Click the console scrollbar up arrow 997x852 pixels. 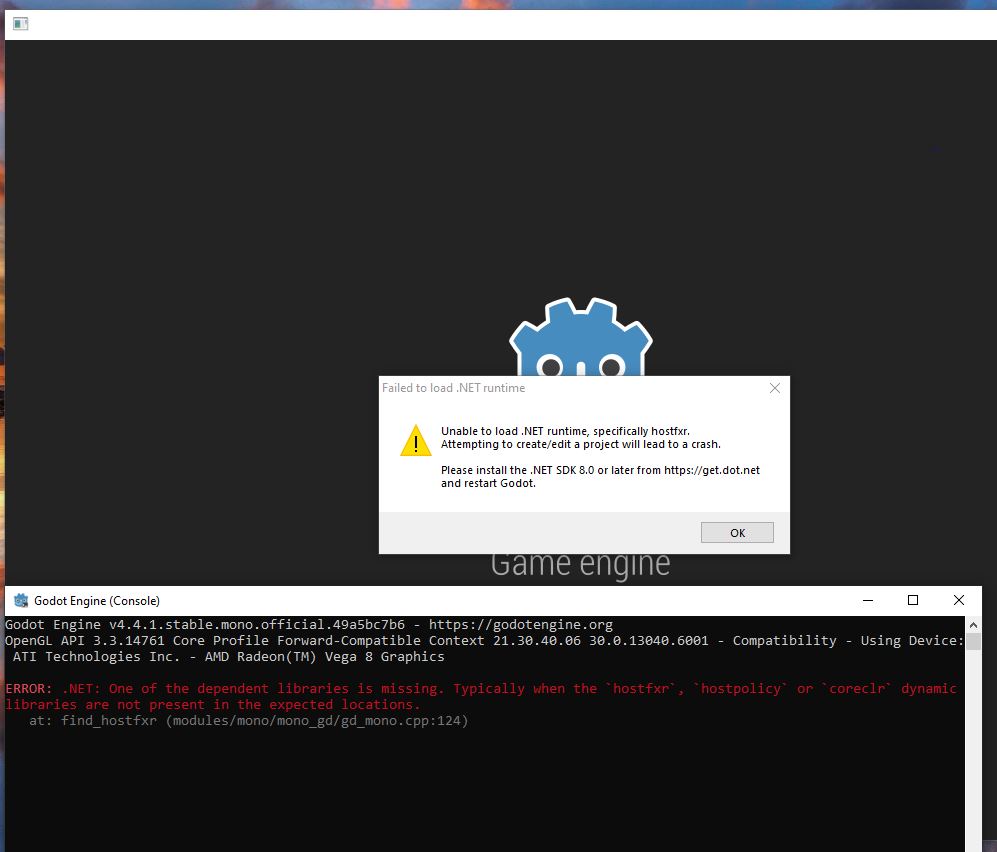point(973,625)
